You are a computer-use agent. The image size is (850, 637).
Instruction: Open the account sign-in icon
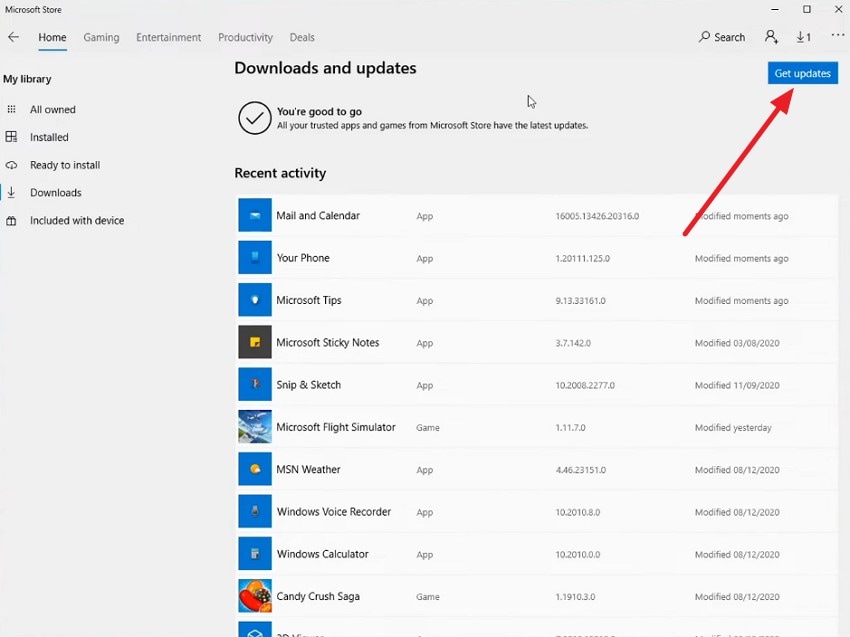[771, 37]
